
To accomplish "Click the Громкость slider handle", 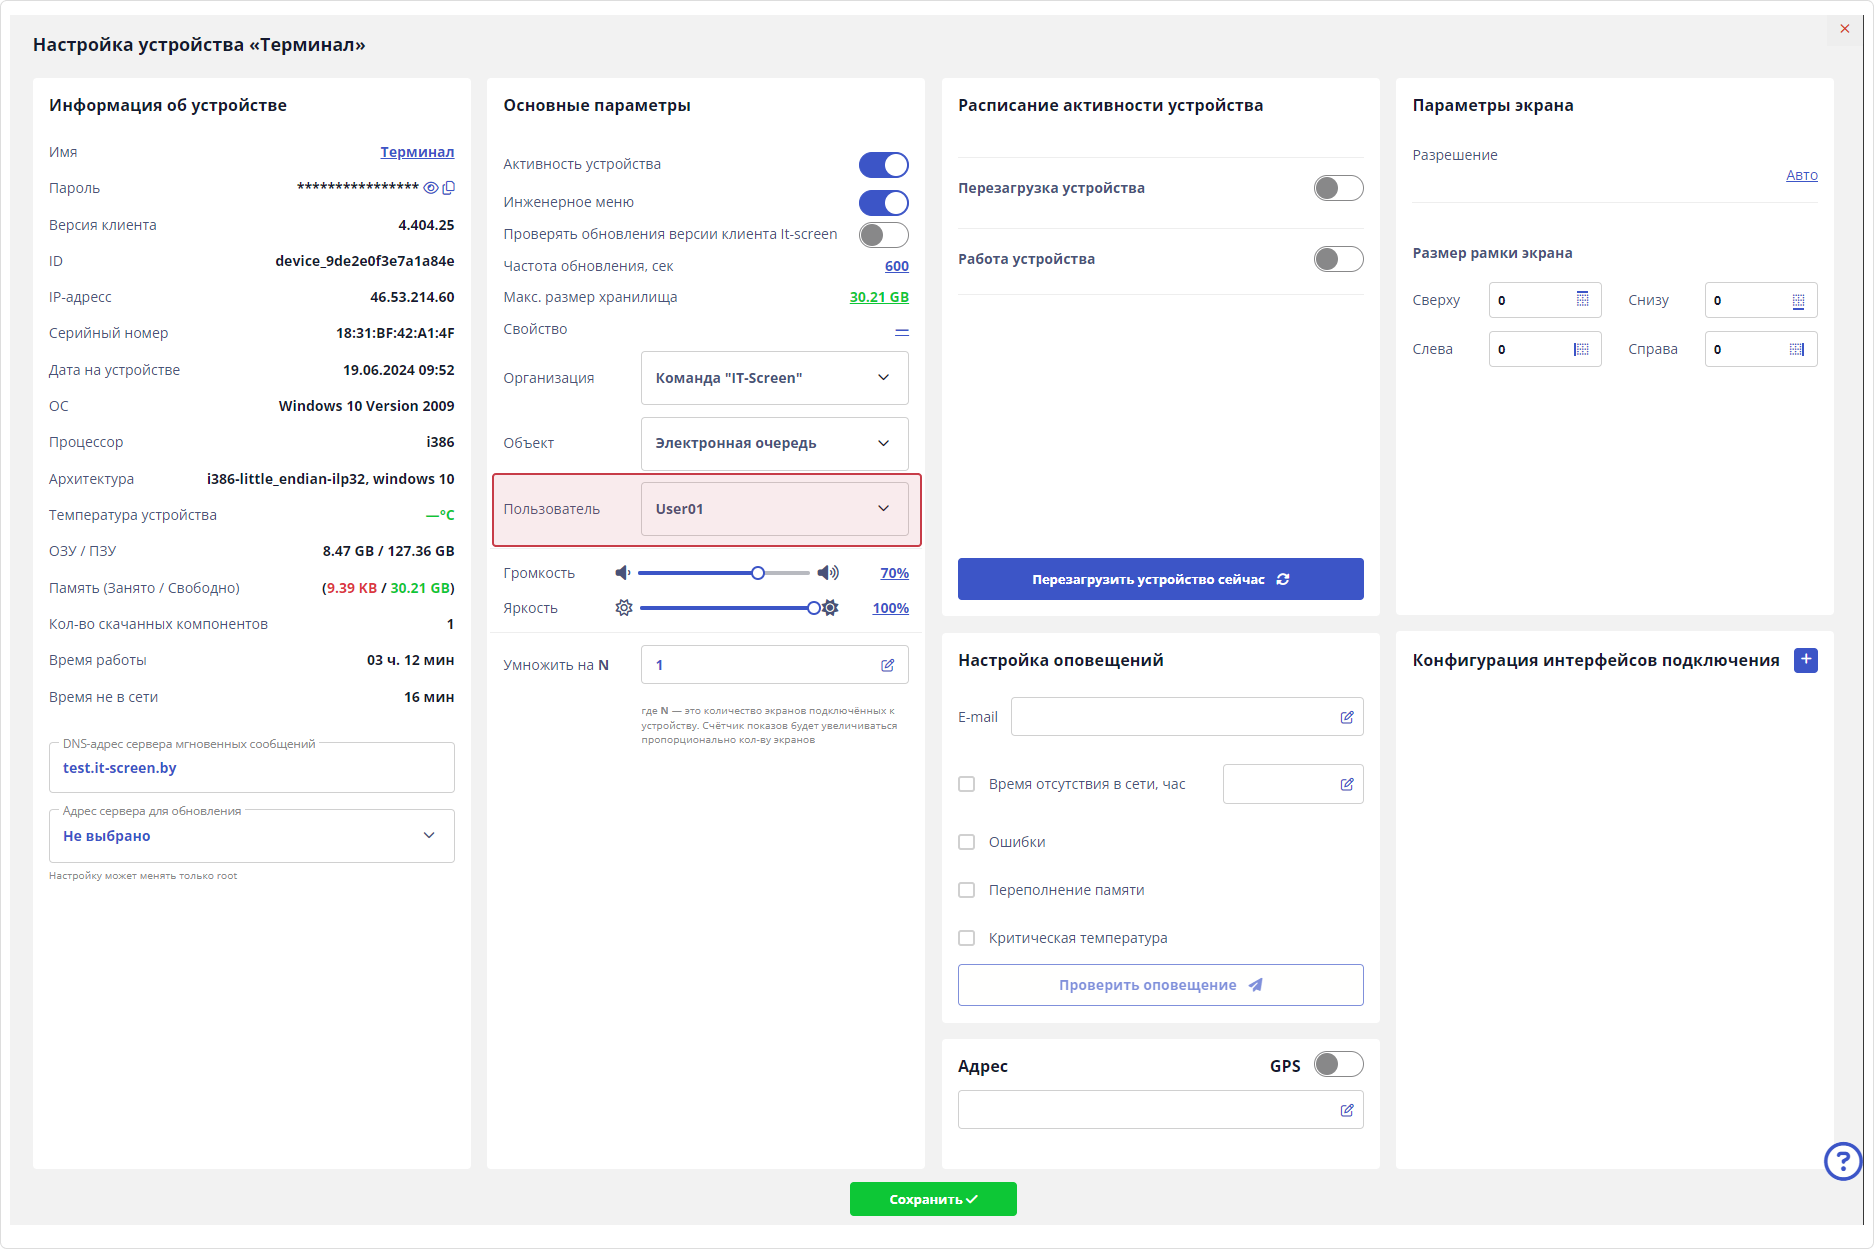I will [x=758, y=573].
